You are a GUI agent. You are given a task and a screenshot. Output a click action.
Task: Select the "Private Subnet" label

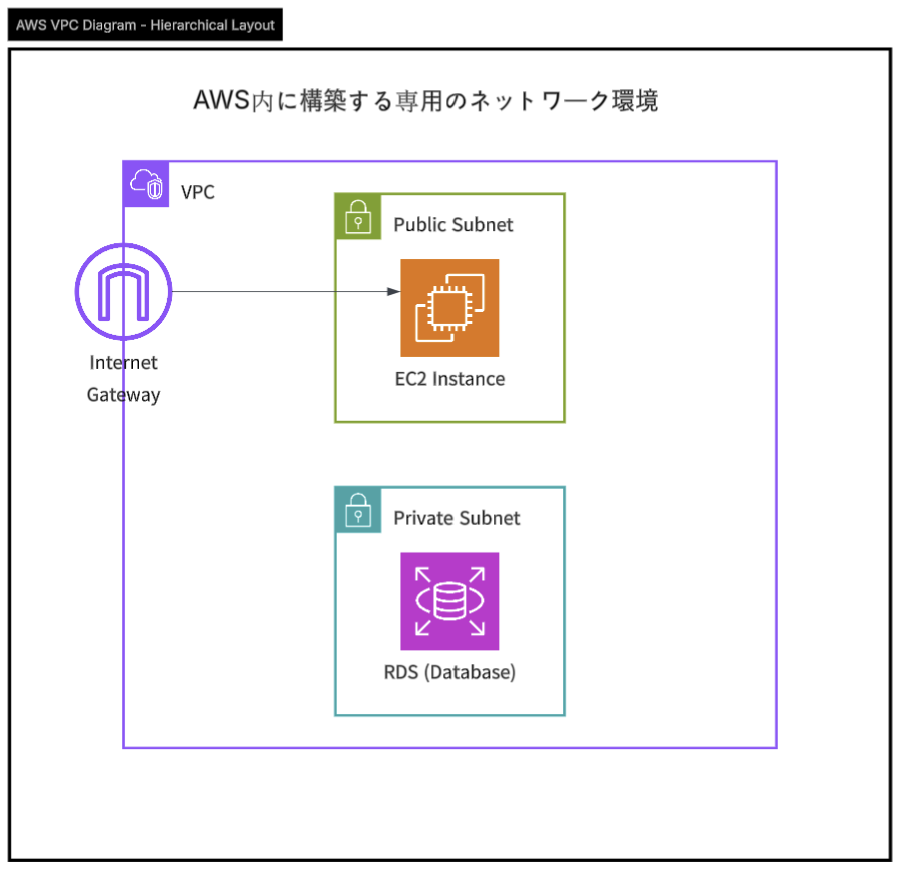pos(456,518)
